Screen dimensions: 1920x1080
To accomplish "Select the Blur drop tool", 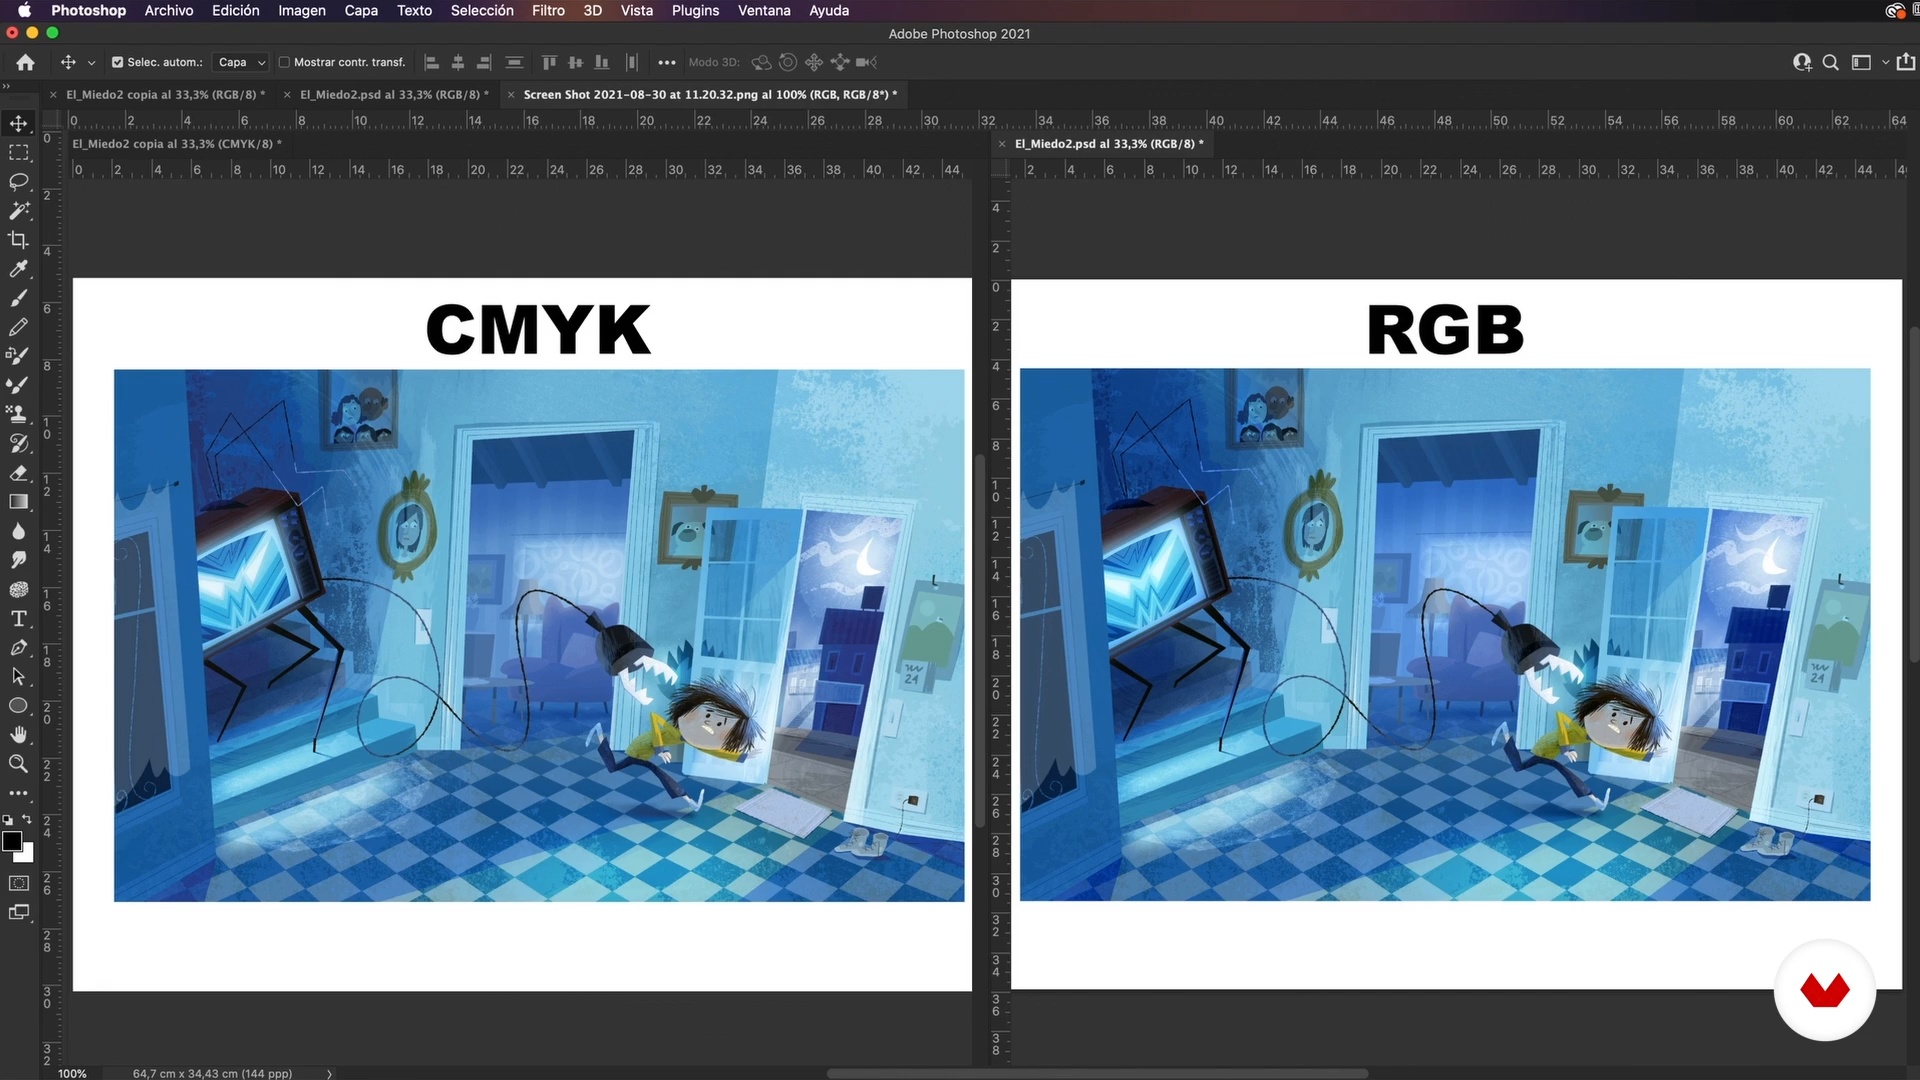I will coord(18,531).
